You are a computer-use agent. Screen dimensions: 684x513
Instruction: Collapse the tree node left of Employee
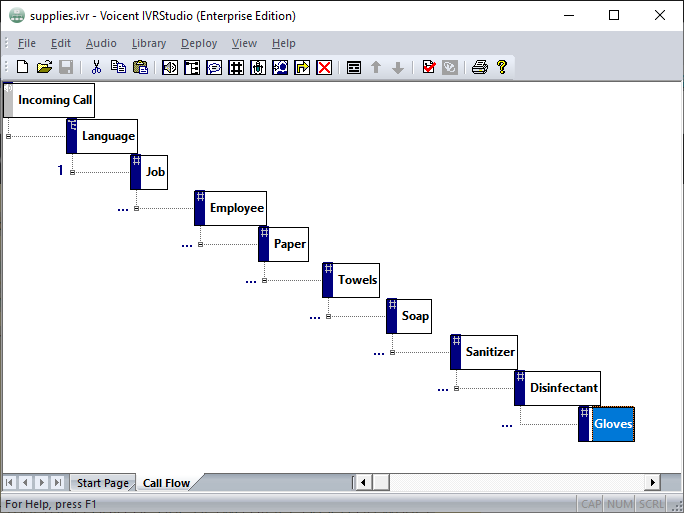[136, 208]
